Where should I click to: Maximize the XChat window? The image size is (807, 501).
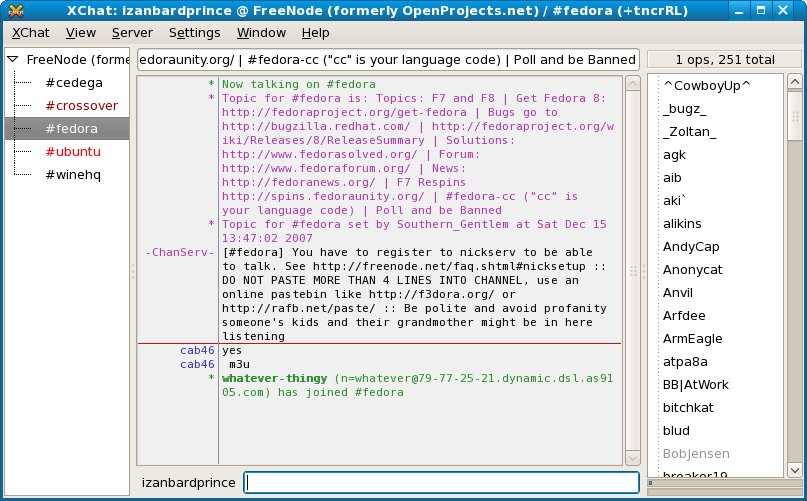(x=767, y=11)
